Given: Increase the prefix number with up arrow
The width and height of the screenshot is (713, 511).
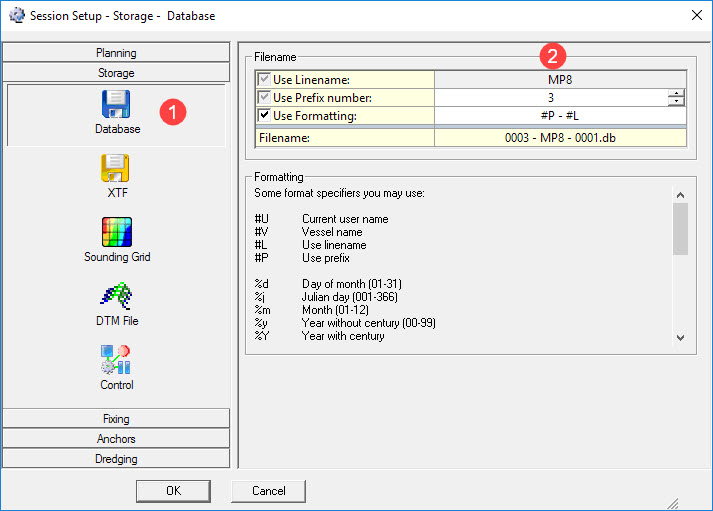Looking at the screenshot, I should click(x=677, y=93).
